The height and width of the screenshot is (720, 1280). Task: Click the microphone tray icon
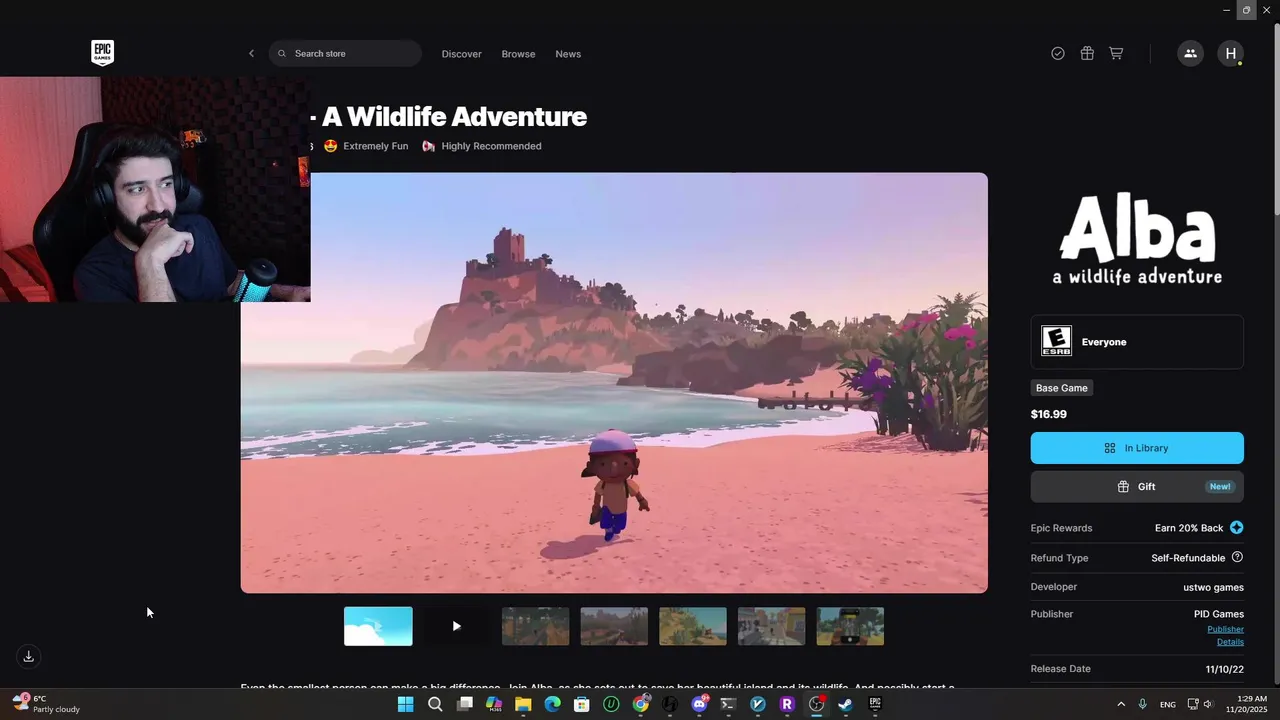pyautogui.click(x=1142, y=704)
